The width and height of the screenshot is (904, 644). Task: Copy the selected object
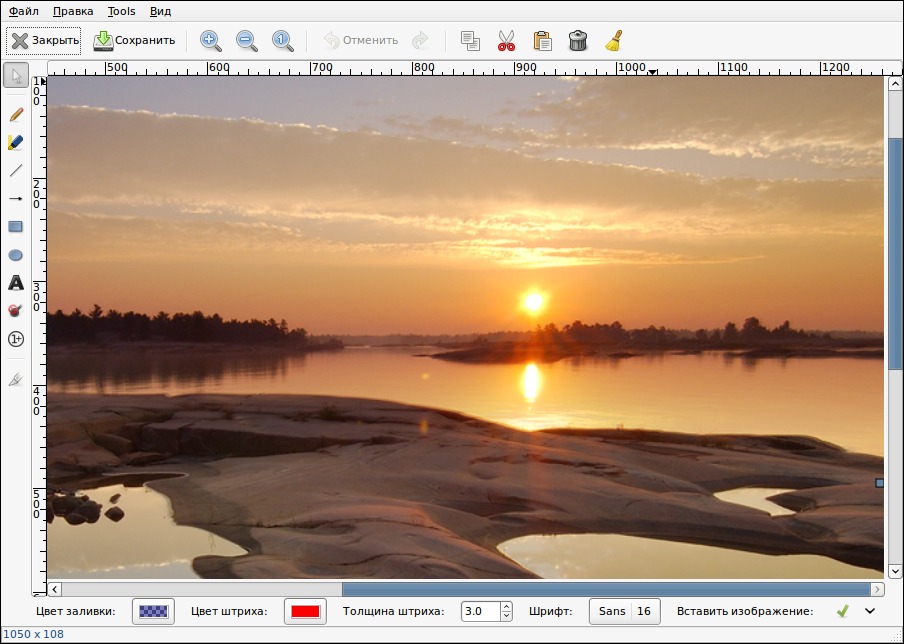click(x=470, y=40)
